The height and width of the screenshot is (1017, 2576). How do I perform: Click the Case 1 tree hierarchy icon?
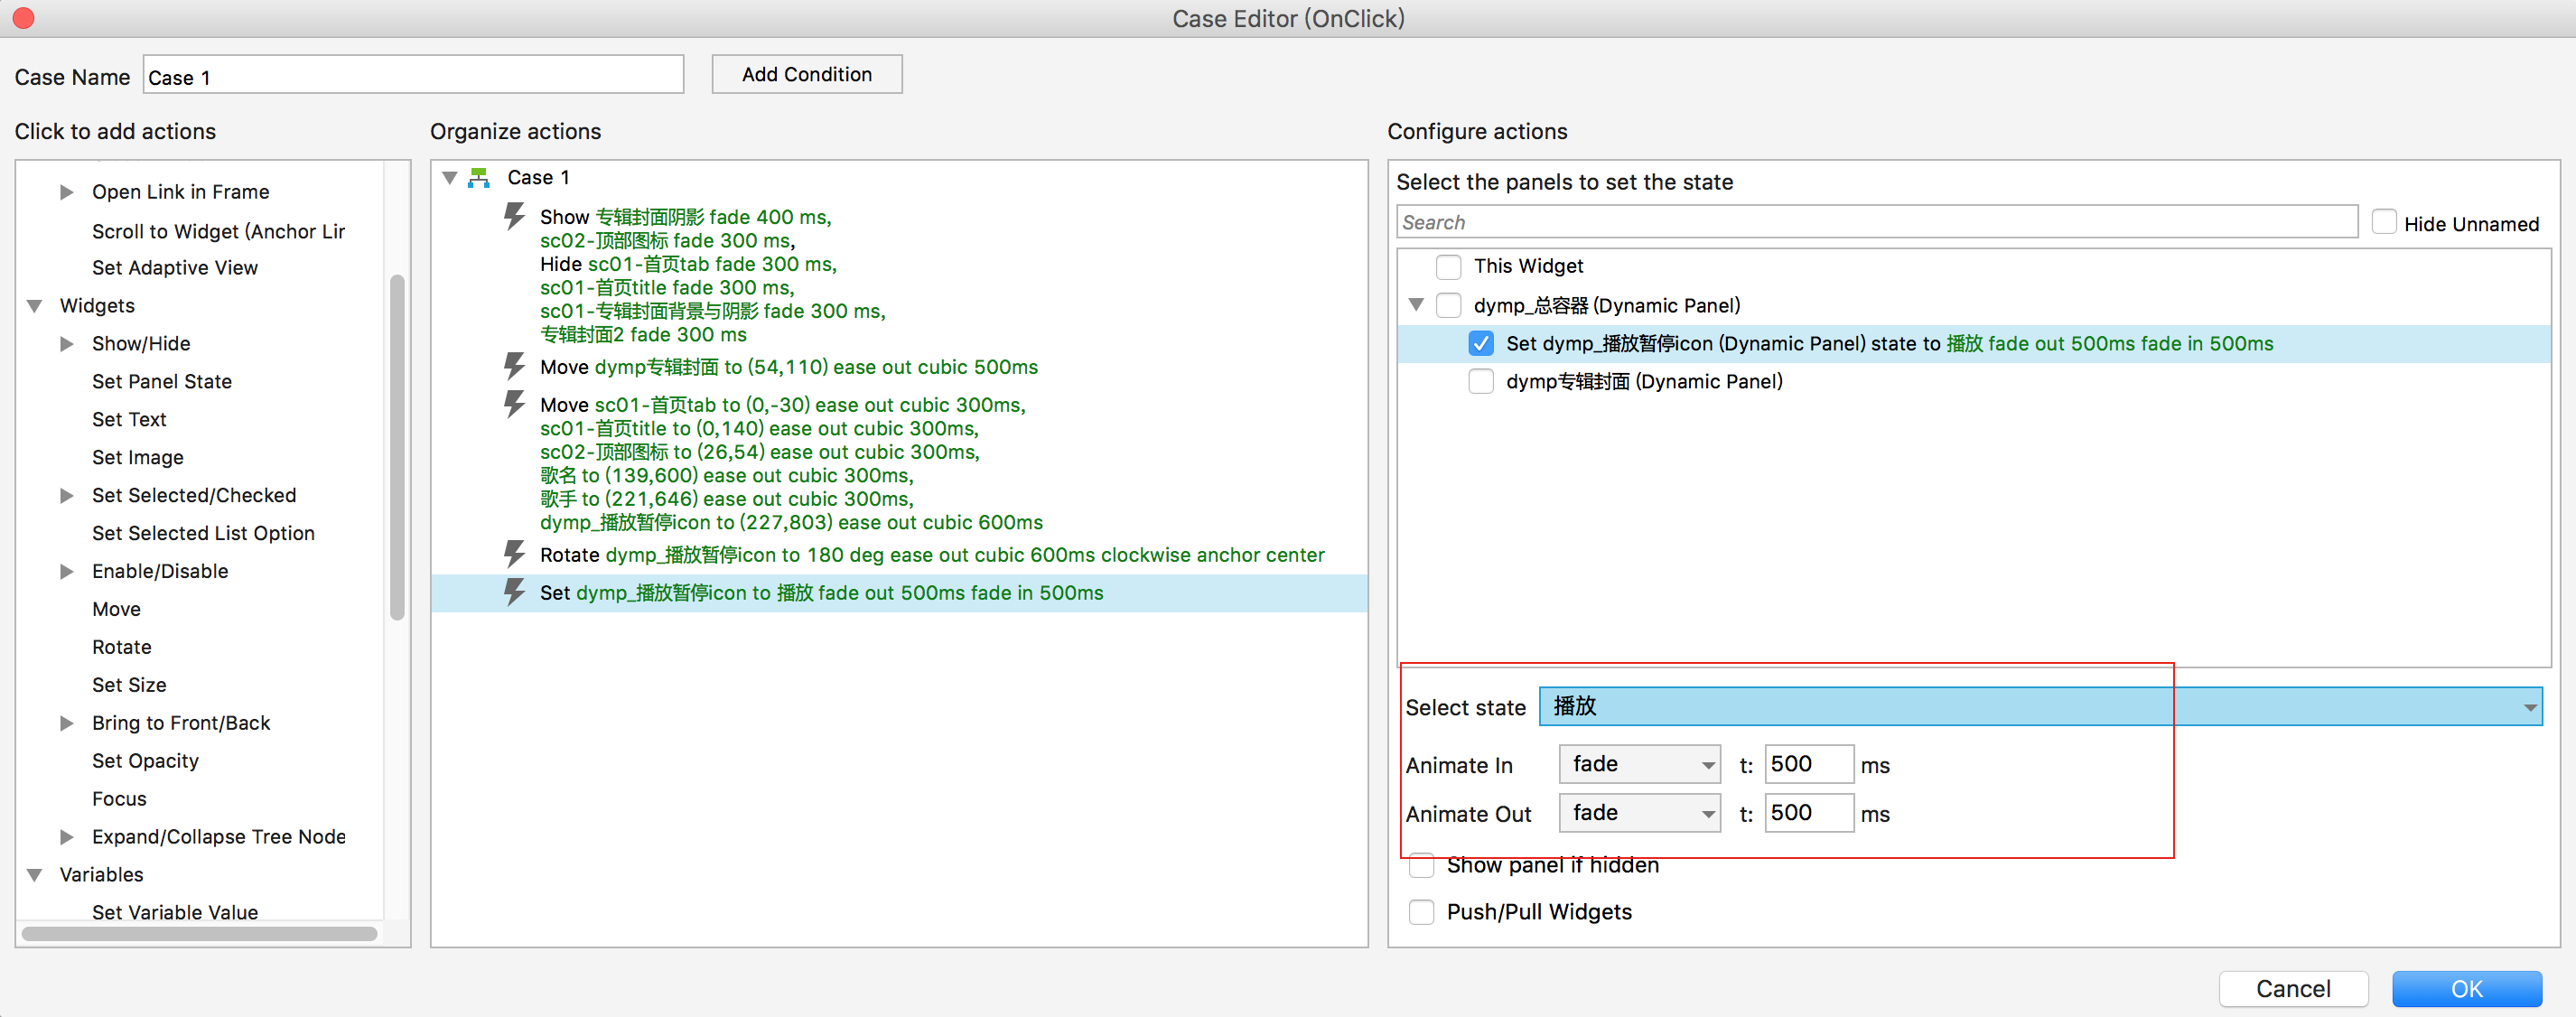click(x=479, y=178)
